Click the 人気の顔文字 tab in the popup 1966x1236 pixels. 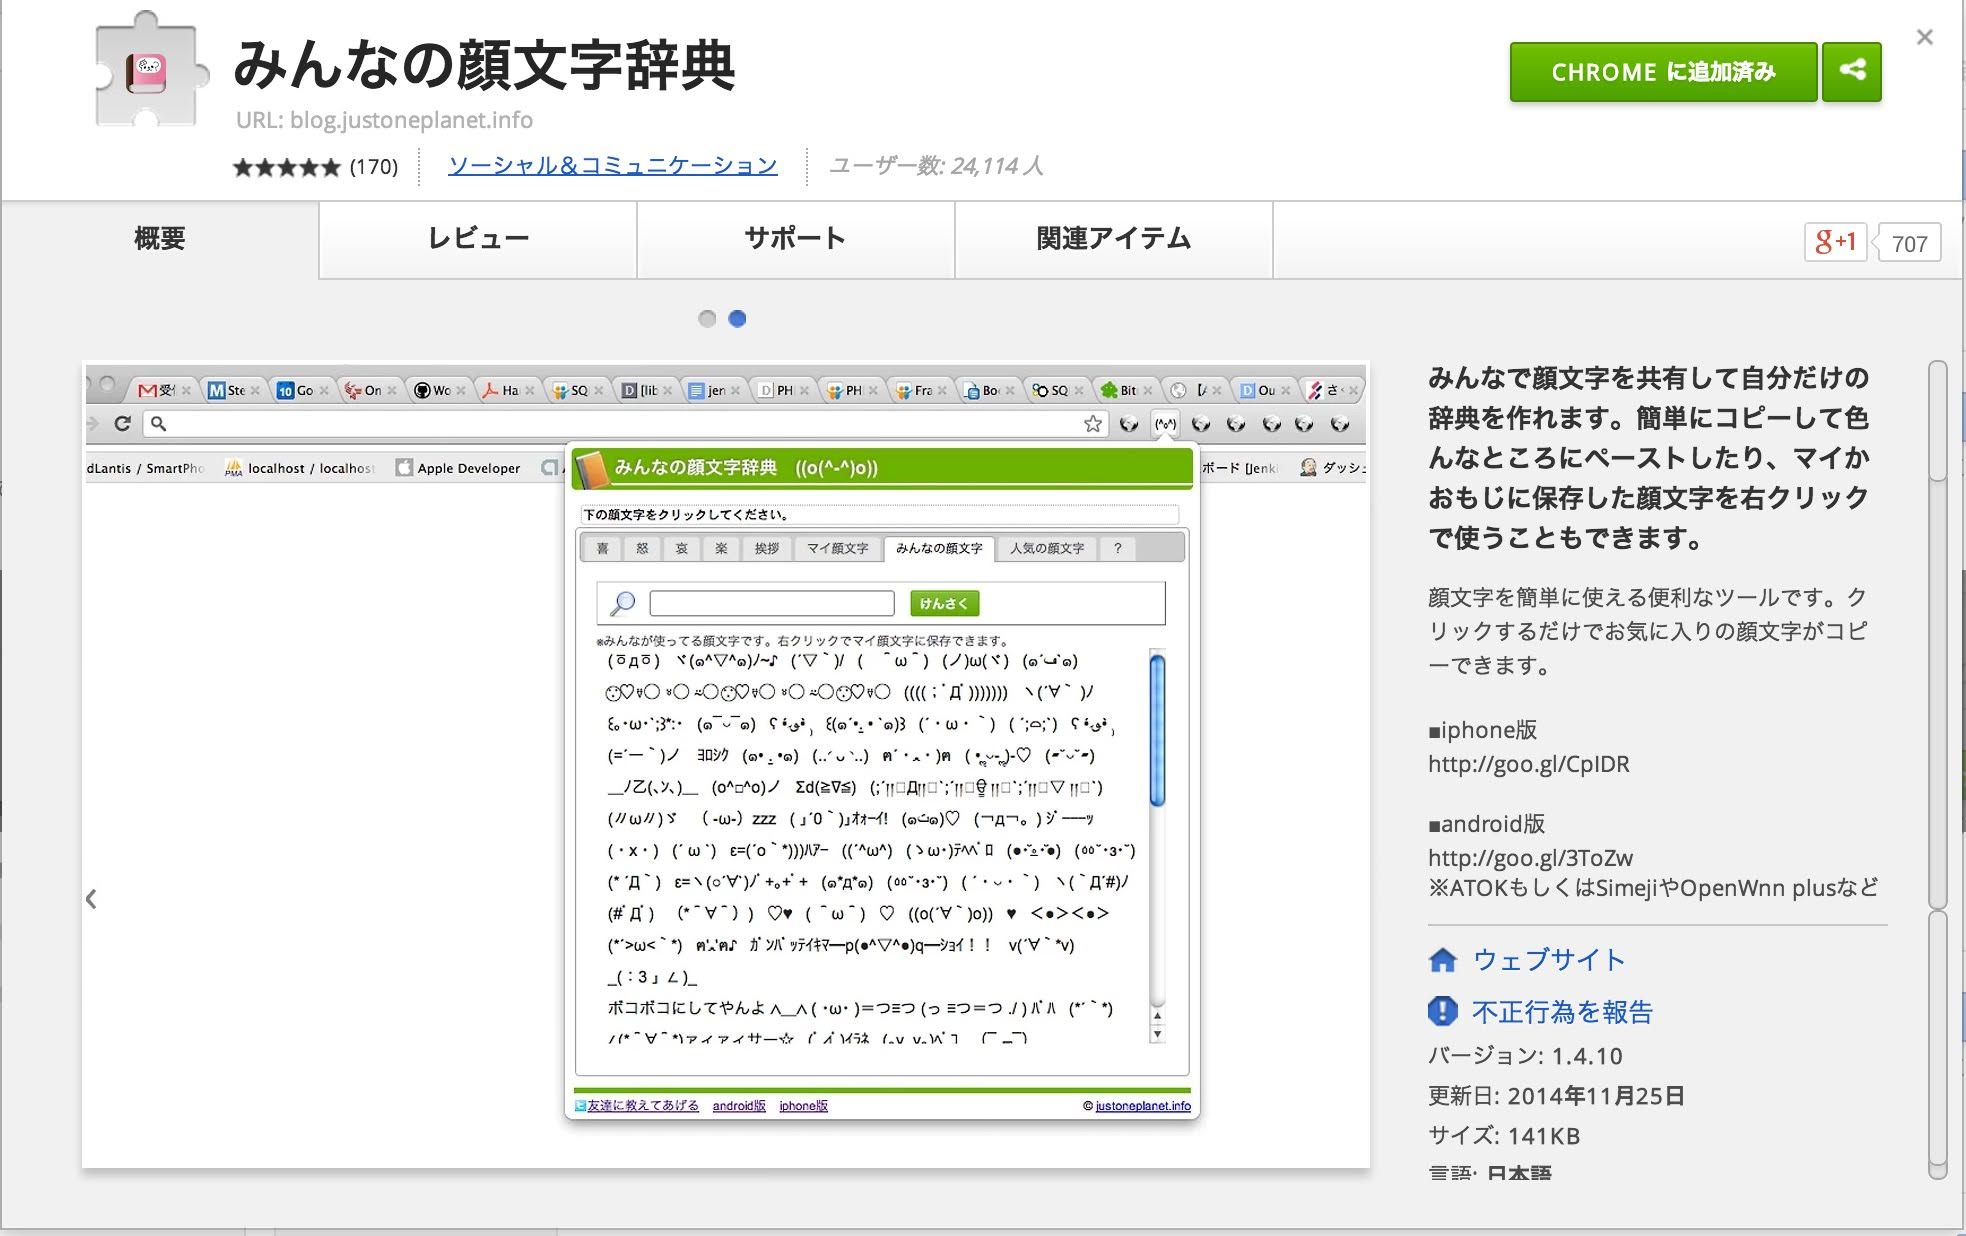(1047, 548)
